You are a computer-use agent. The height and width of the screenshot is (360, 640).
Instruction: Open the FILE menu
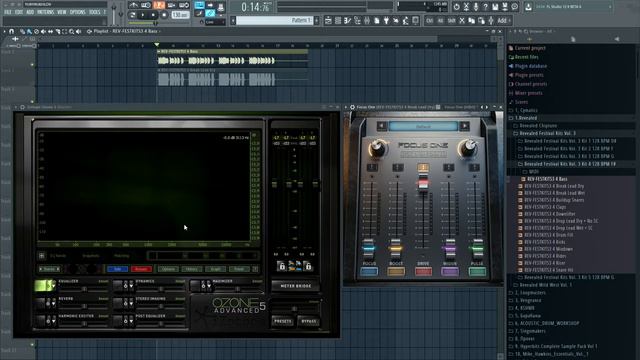(8, 12)
